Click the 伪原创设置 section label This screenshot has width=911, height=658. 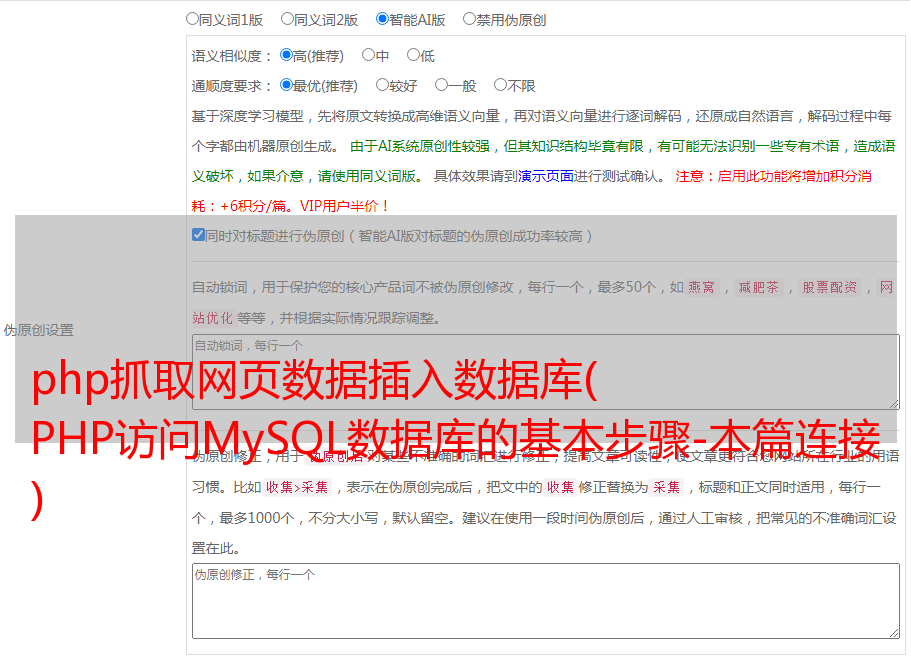click(x=39, y=330)
